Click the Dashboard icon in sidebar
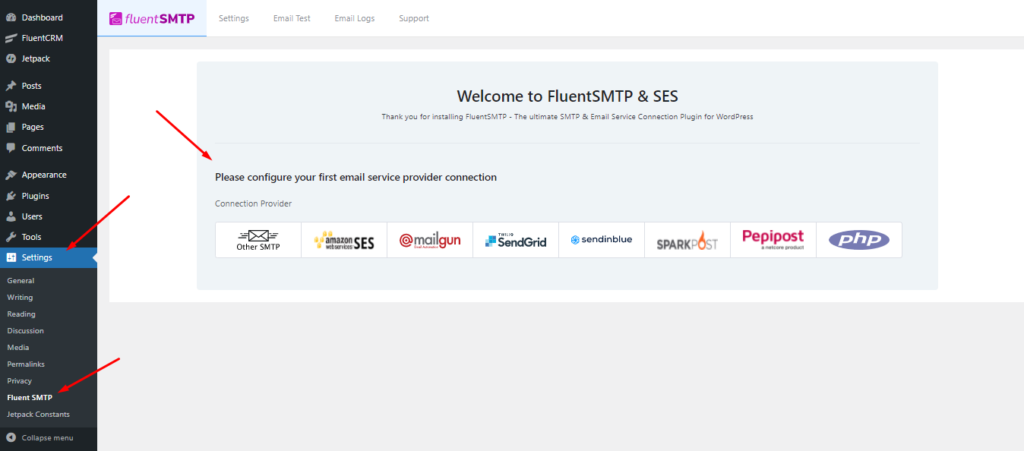The height and width of the screenshot is (451, 1024). click(10, 18)
